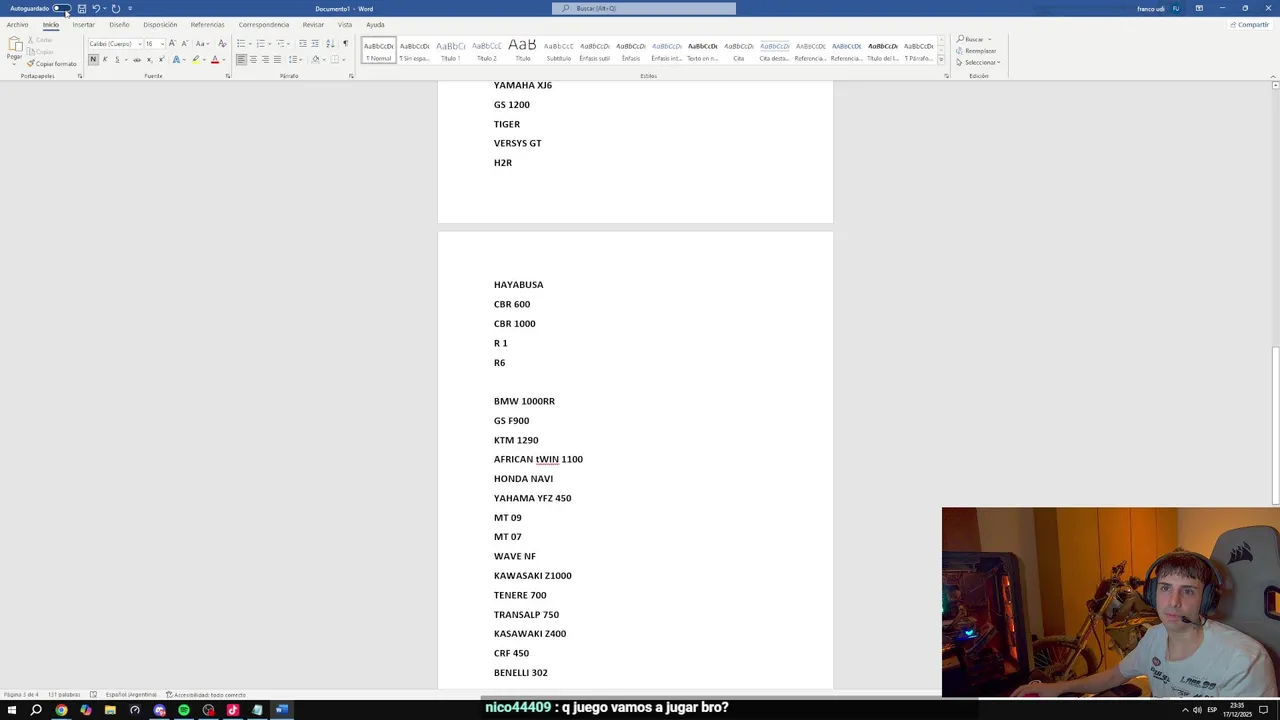
Task: Apply the Título 1 style
Action: point(450,50)
